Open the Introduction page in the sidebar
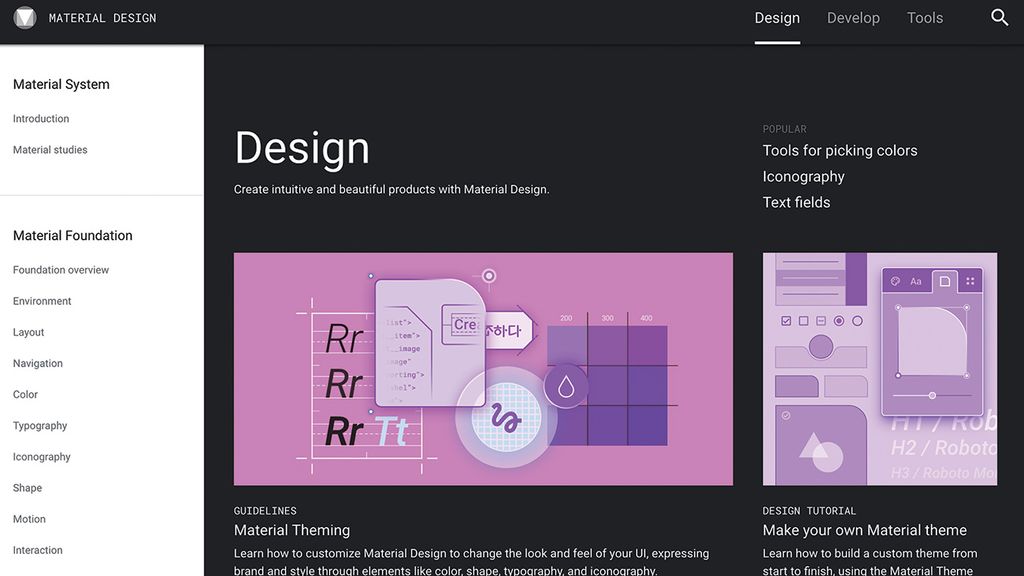The image size is (1024, 576). pyautogui.click(x=40, y=118)
